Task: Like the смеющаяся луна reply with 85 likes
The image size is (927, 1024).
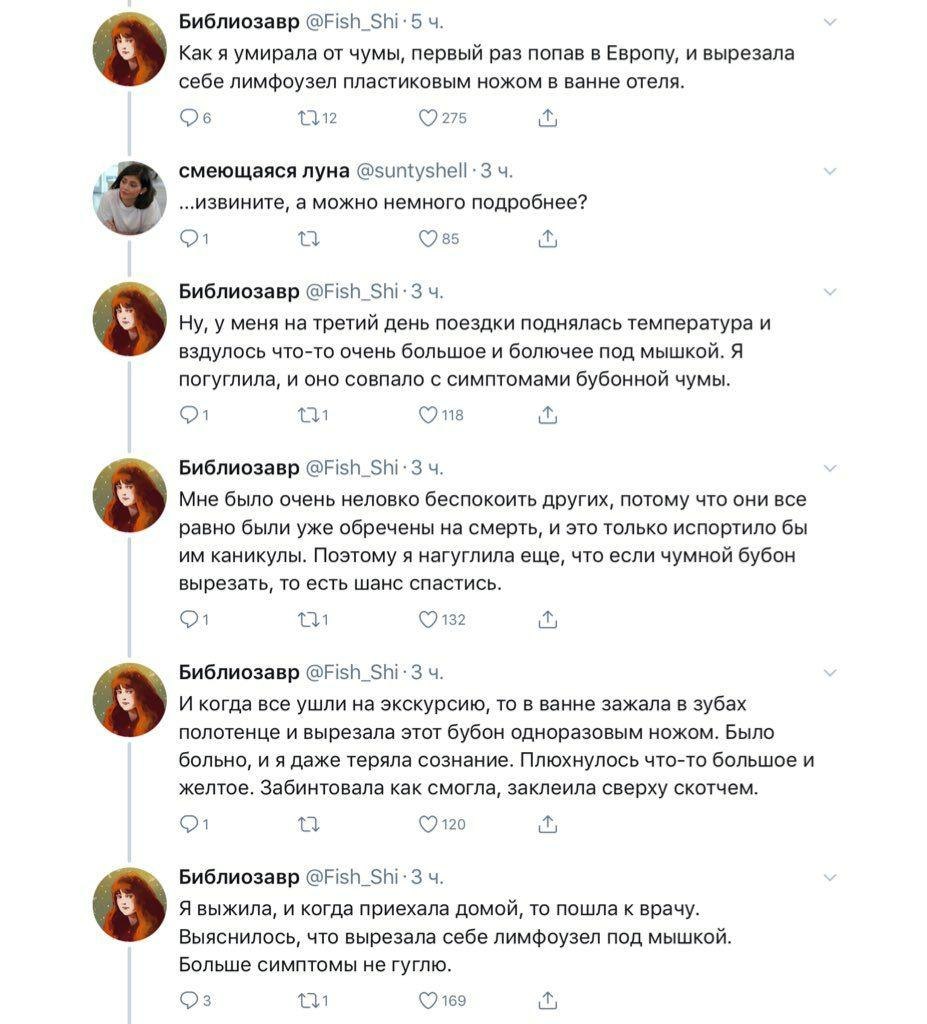Action: (x=428, y=239)
